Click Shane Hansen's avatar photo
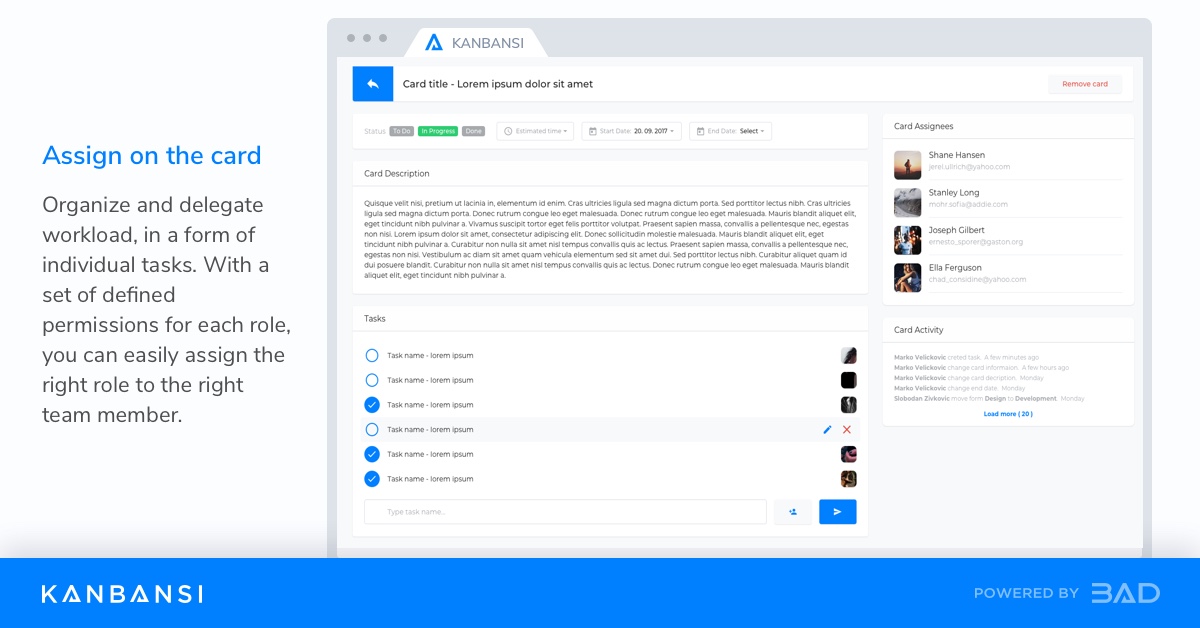This screenshot has height=628, width=1200. (x=907, y=165)
